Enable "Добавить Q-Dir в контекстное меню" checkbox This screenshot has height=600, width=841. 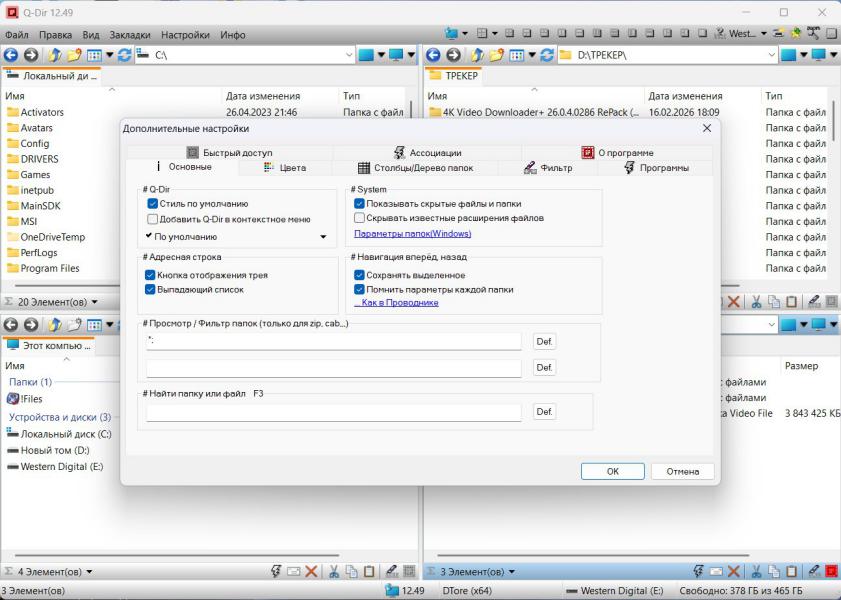pyautogui.click(x=153, y=219)
